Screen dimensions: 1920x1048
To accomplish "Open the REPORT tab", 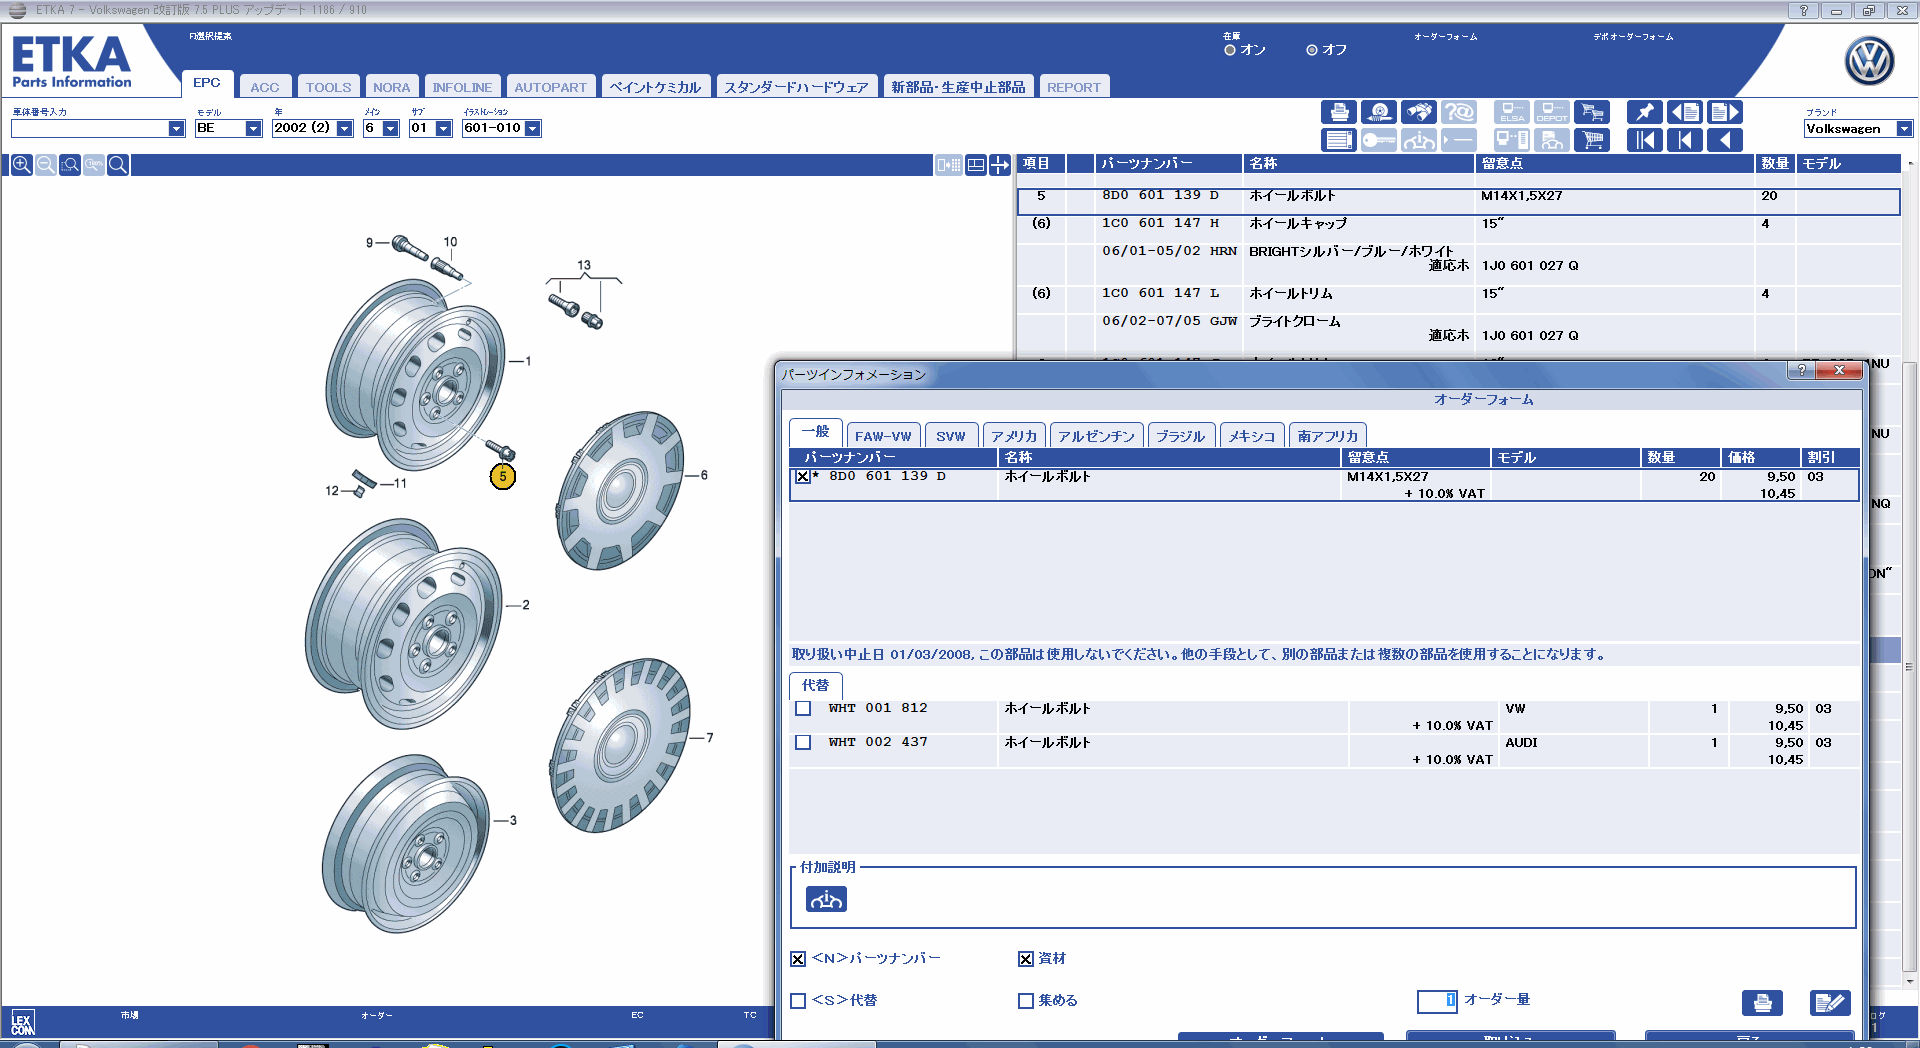I will point(1074,87).
